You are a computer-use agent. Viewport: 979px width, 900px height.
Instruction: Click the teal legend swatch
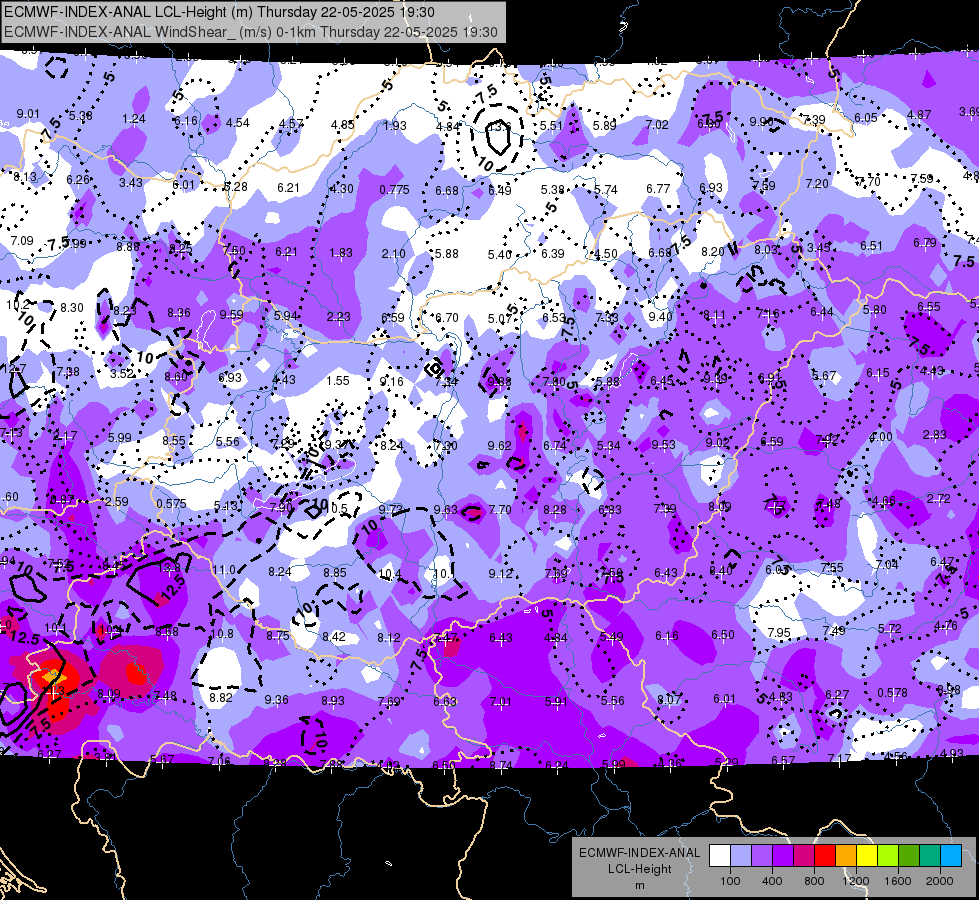(930, 856)
